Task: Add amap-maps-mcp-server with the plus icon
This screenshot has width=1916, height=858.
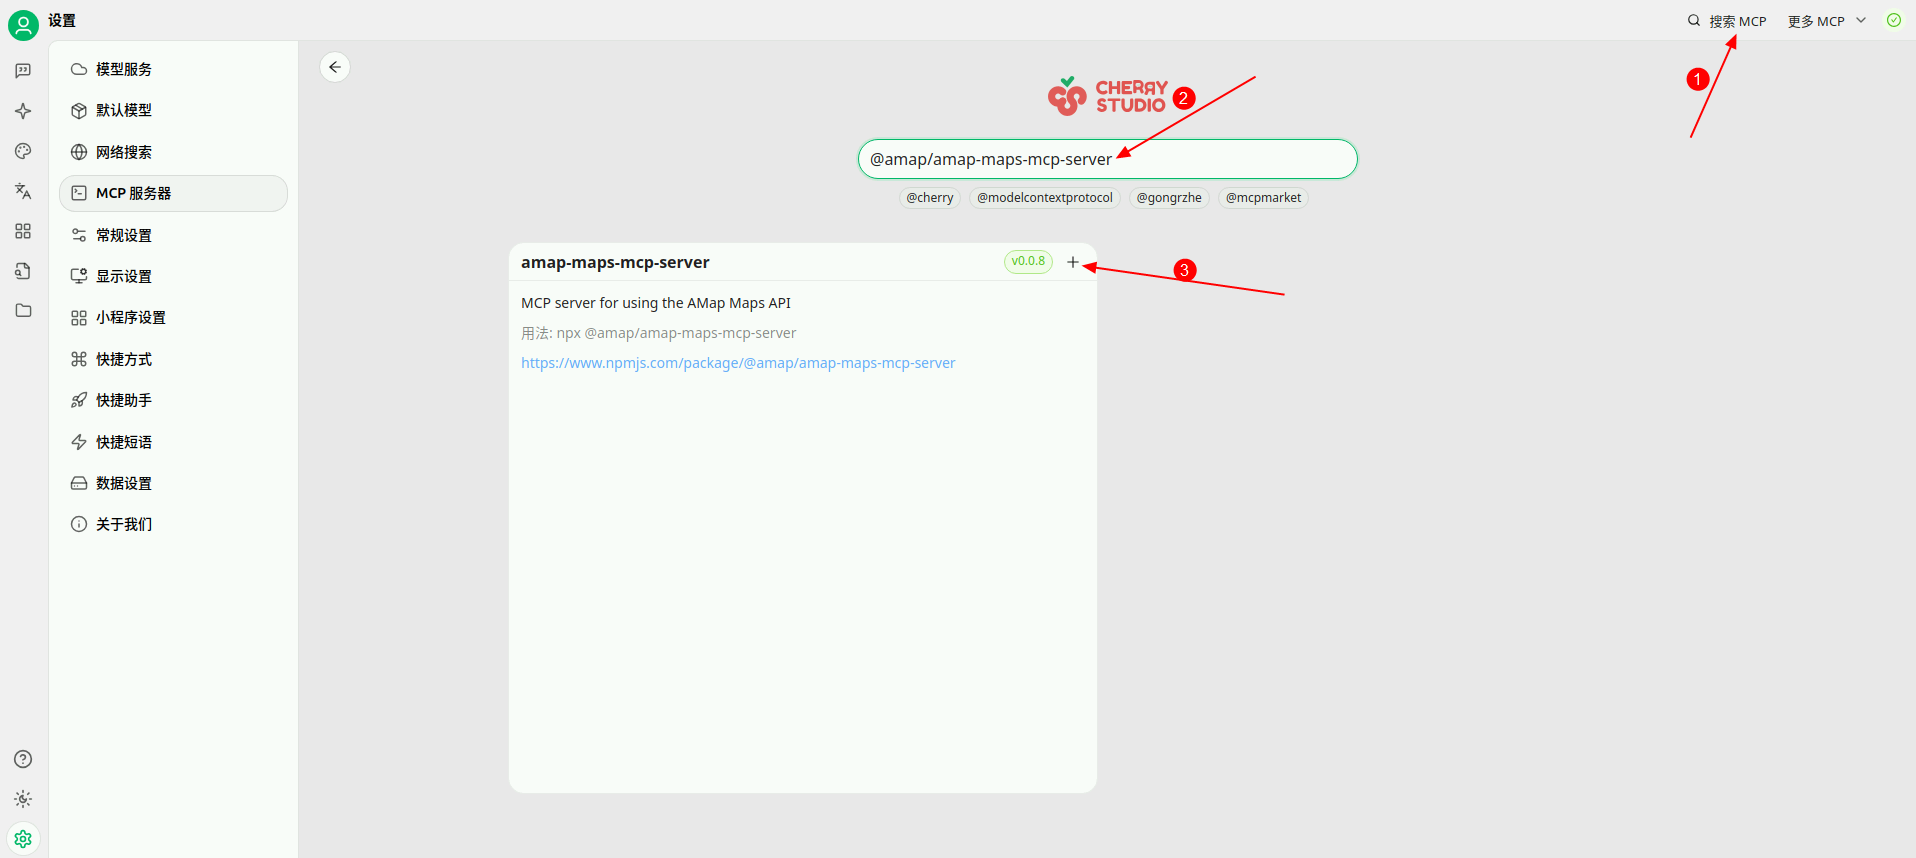Action: (x=1073, y=262)
